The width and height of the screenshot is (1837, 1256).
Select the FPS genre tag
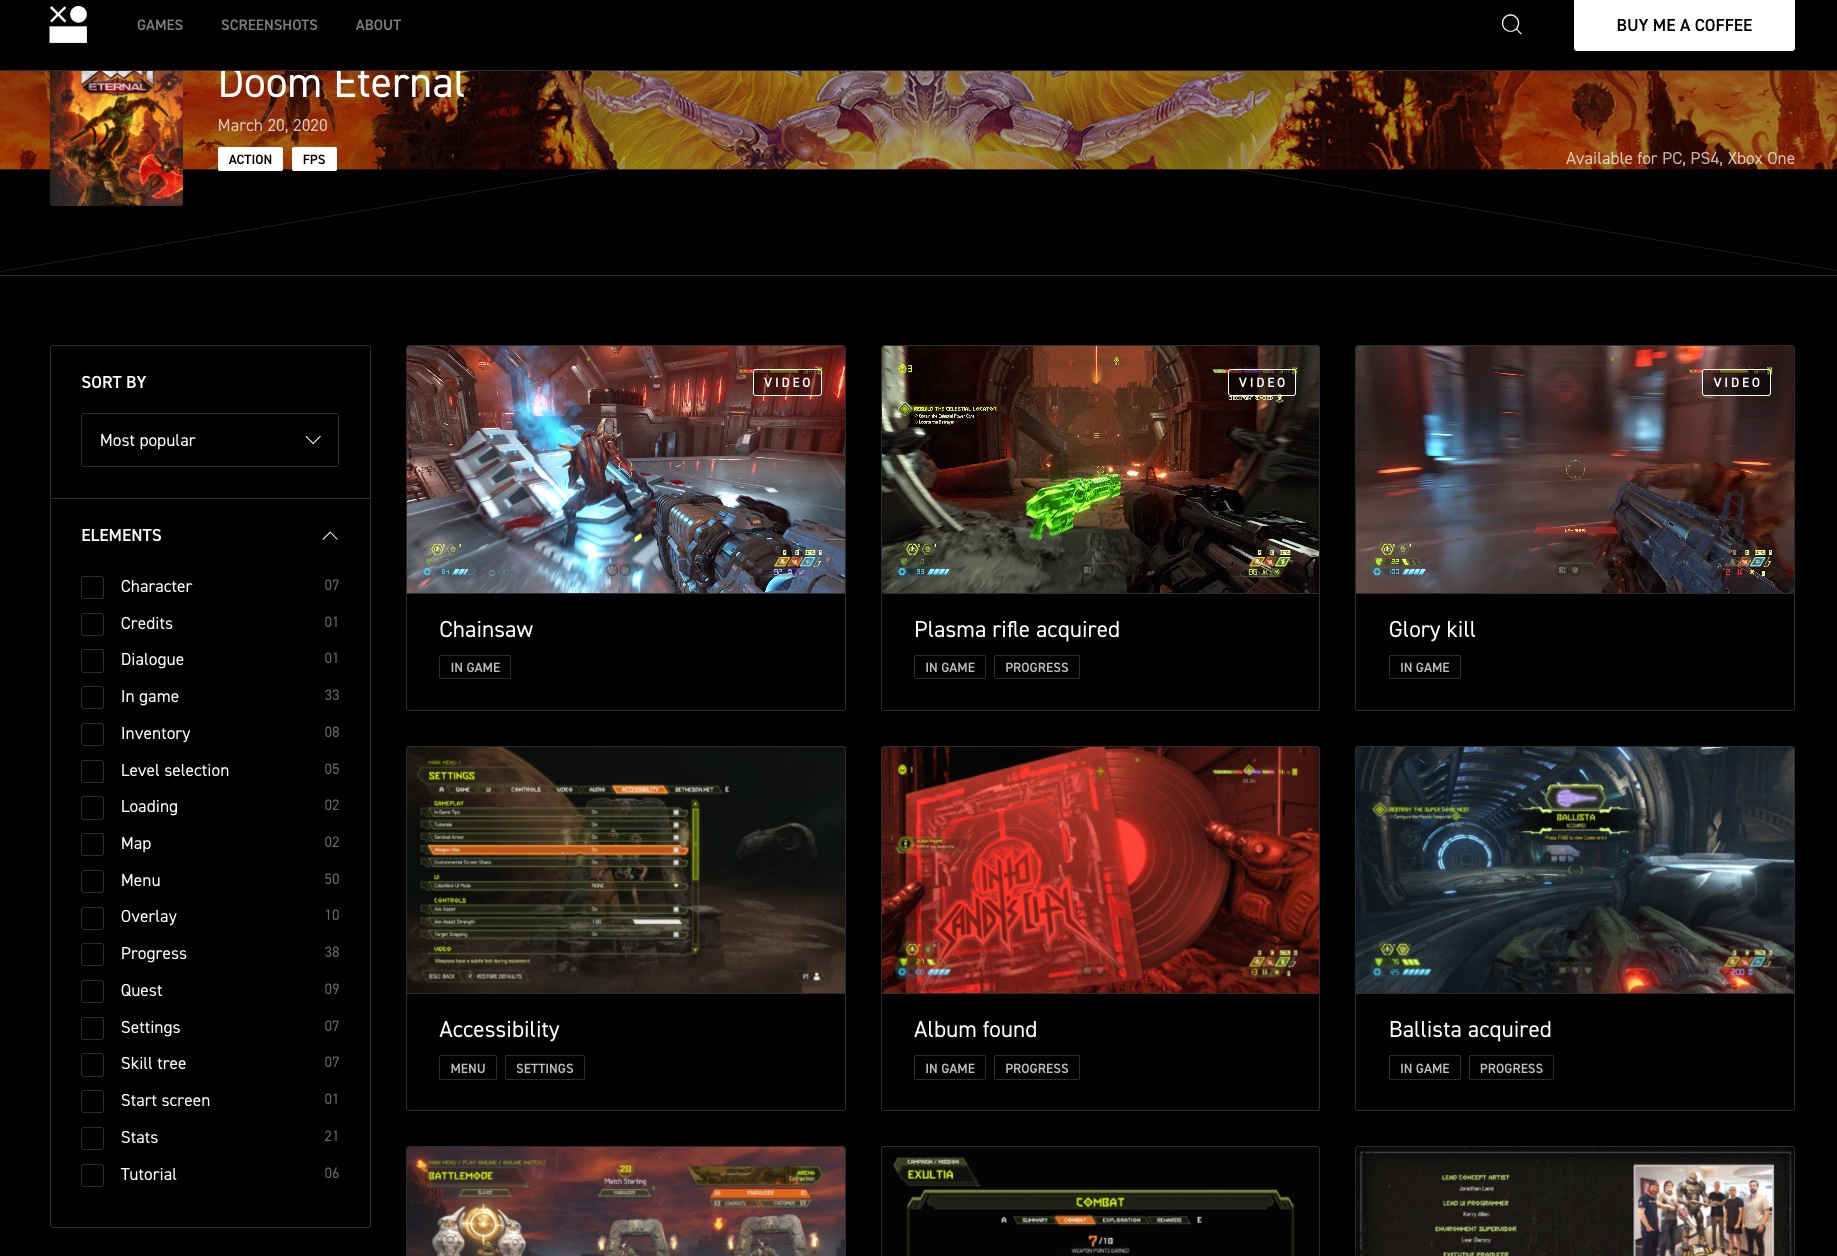(314, 159)
